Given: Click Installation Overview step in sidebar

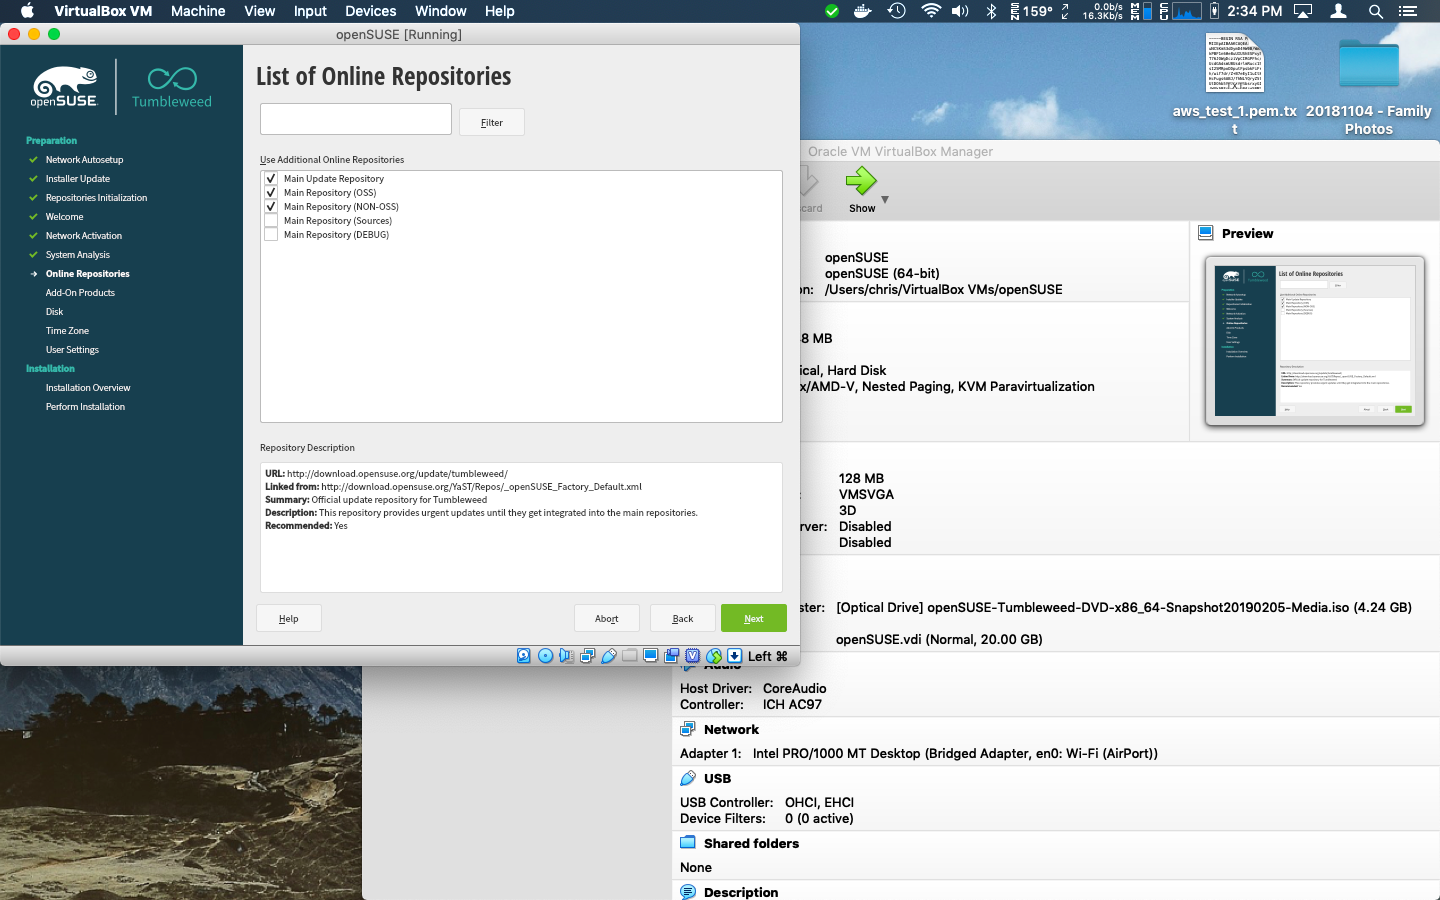Looking at the screenshot, I should [x=88, y=388].
